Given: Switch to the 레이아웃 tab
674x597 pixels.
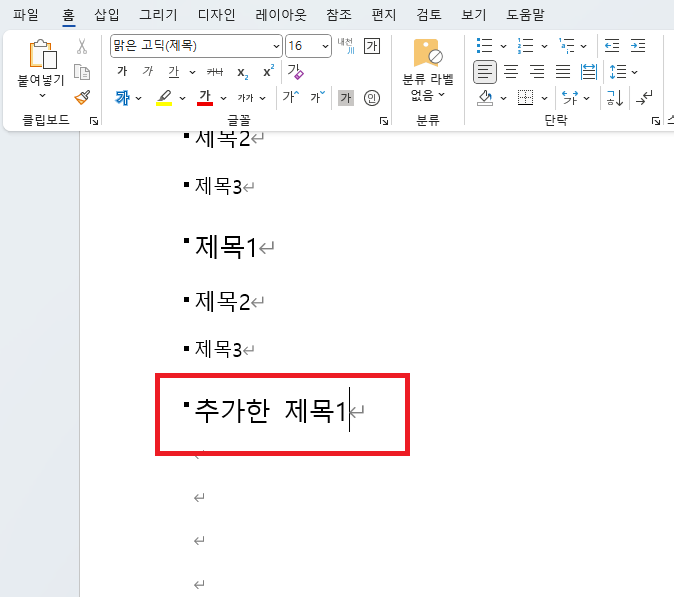Looking at the screenshot, I should click(x=281, y=15).
